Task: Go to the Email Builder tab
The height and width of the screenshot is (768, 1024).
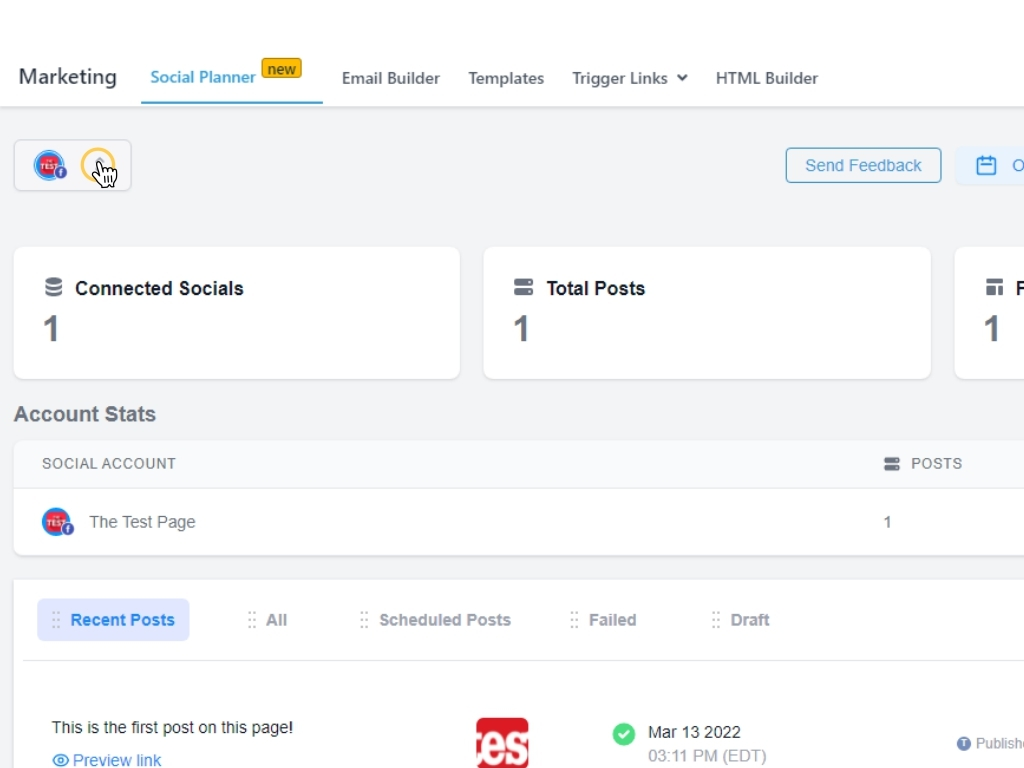Action: [x=391, y=78]
